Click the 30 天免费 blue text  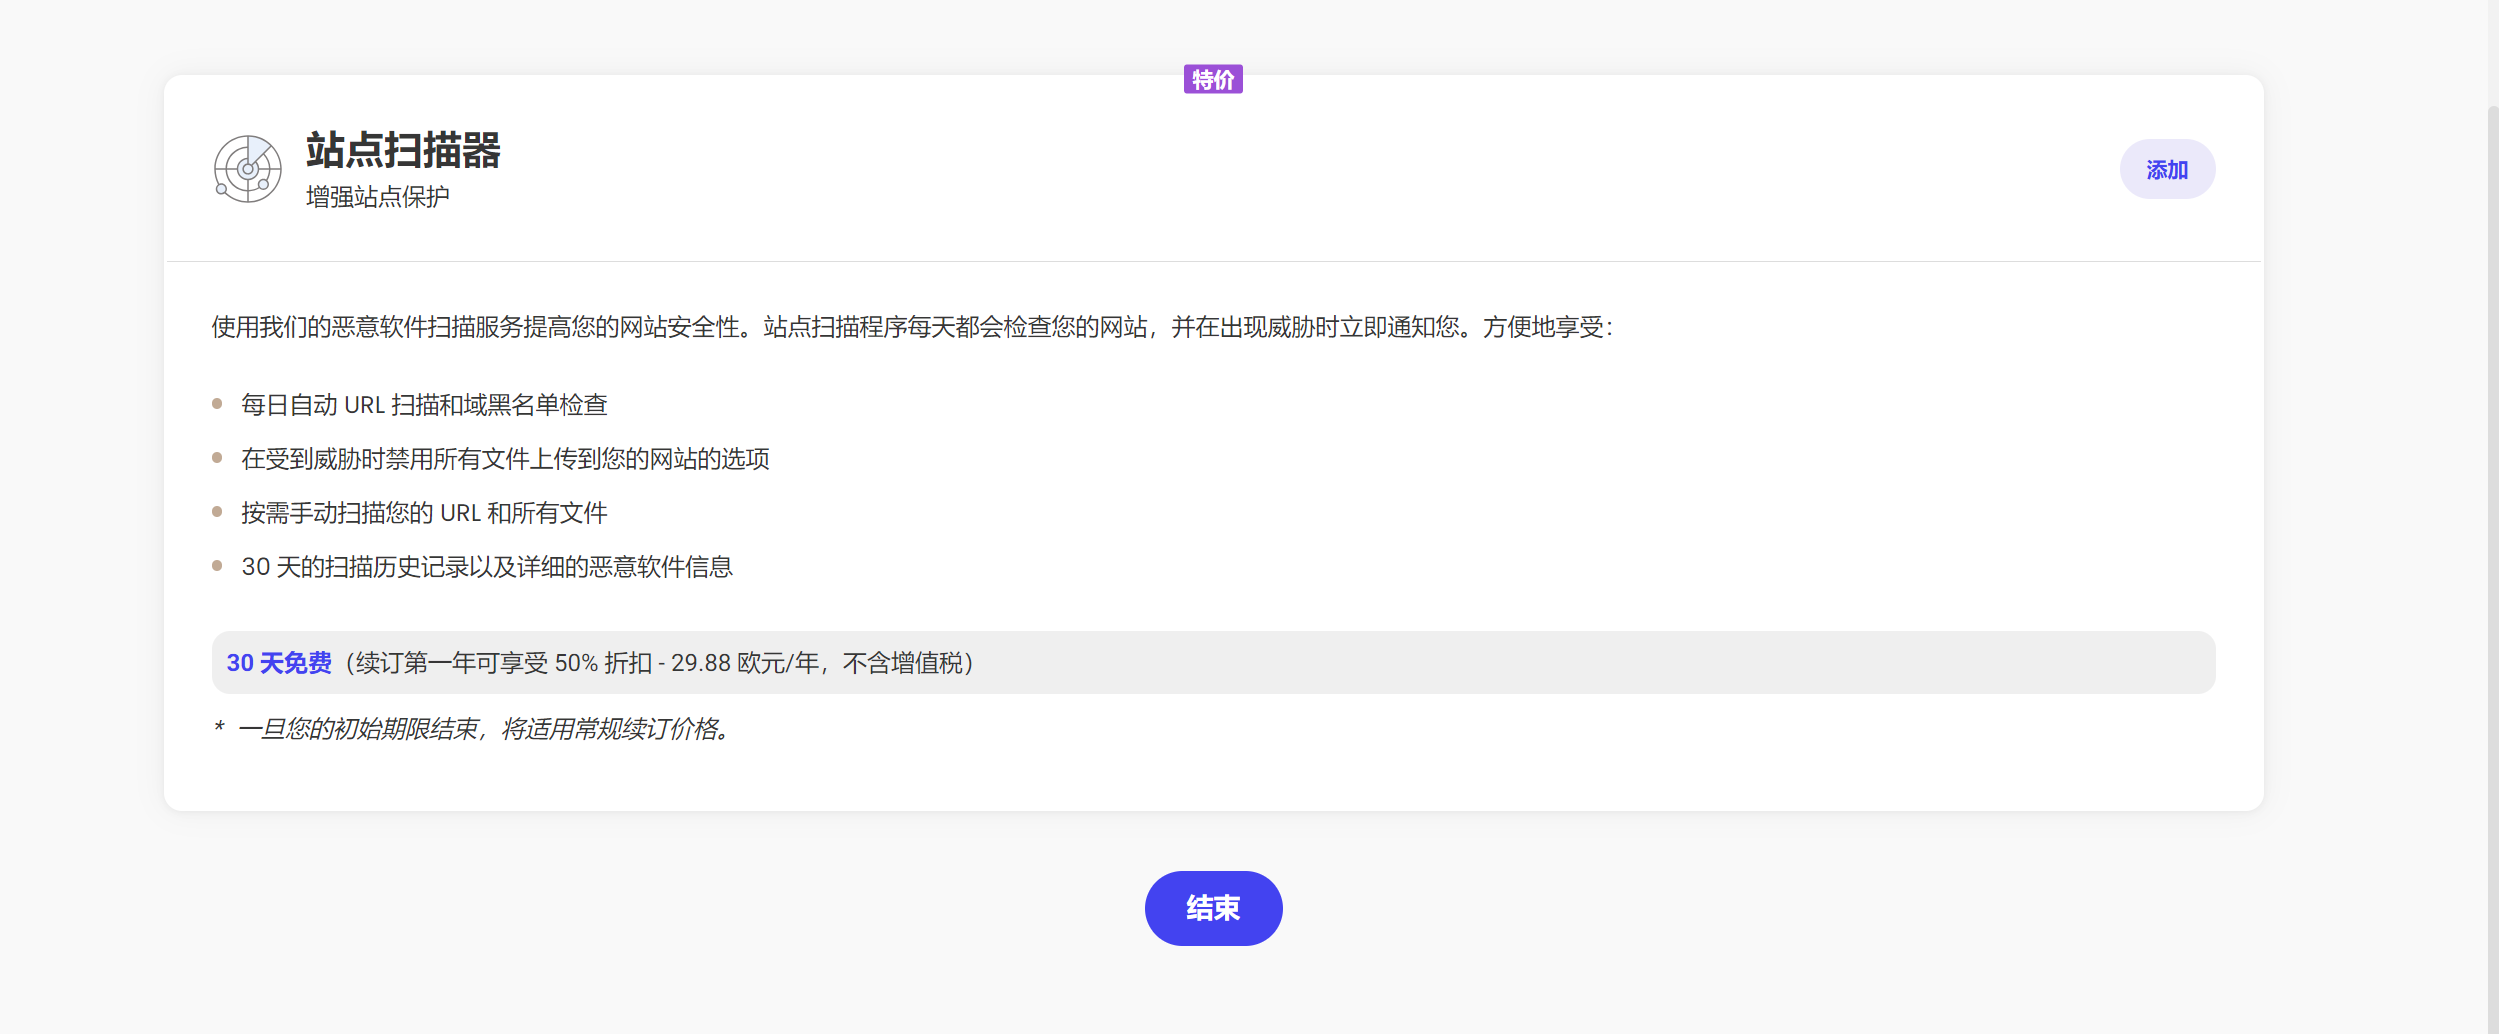pos(279,663)
